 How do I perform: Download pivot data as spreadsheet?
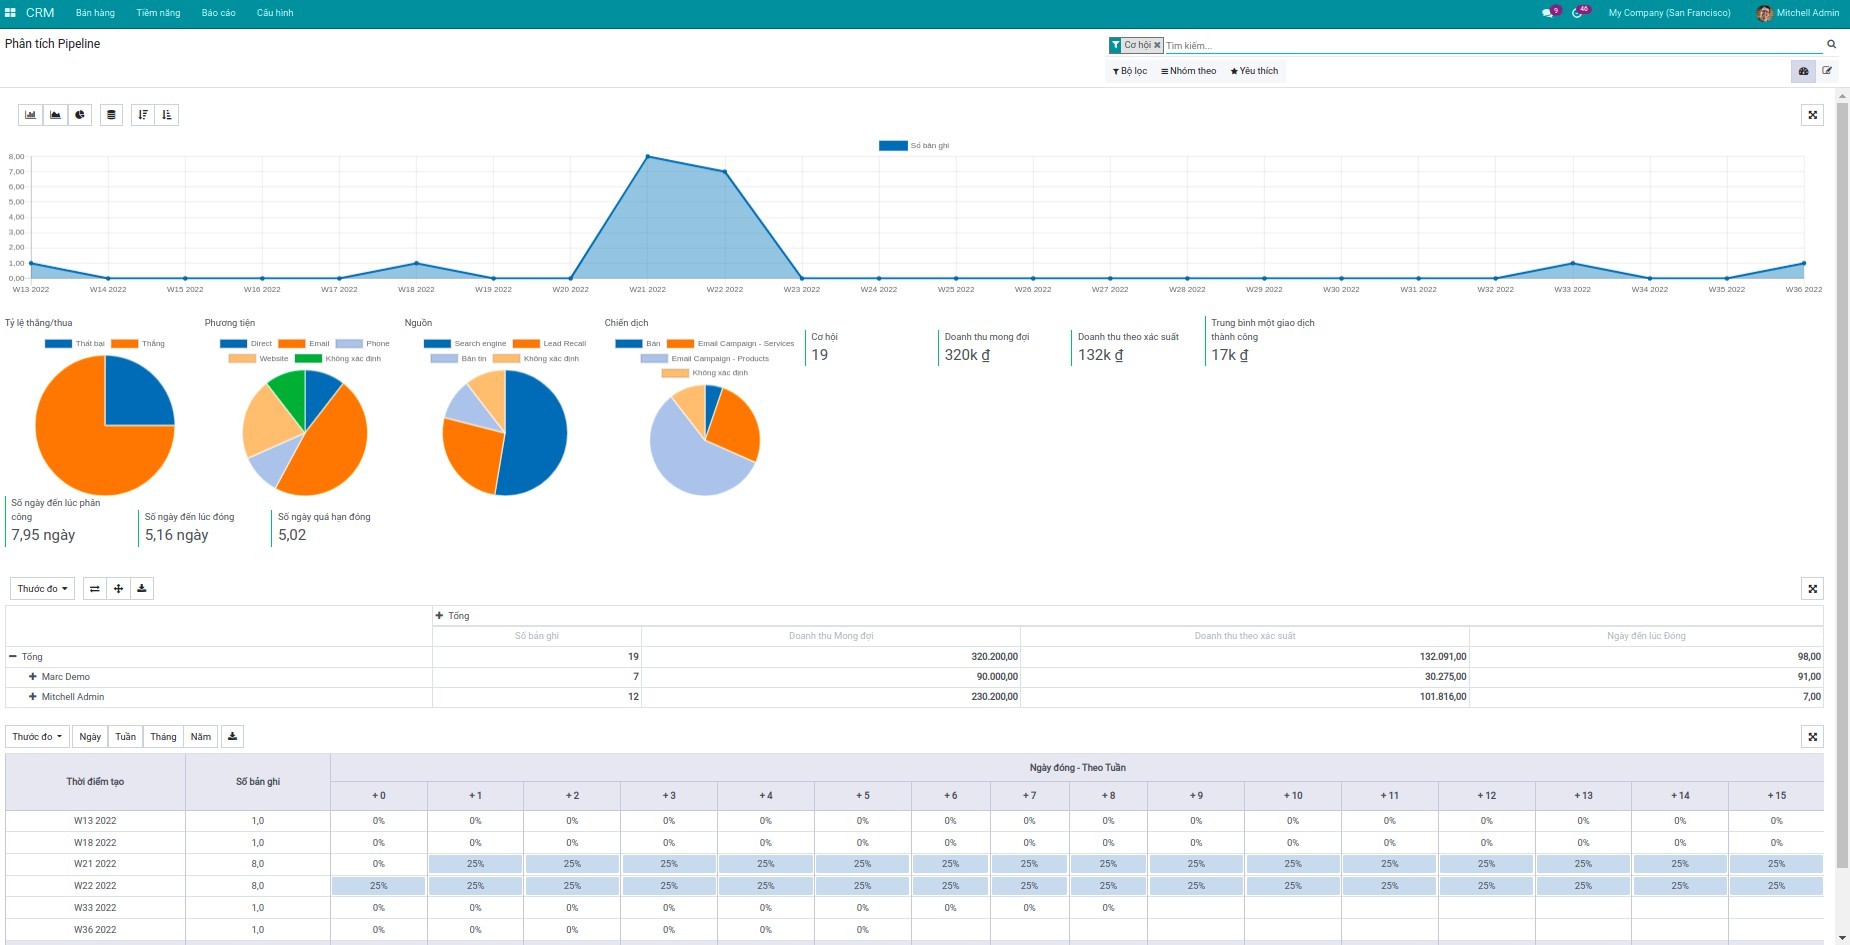(141, 588)
